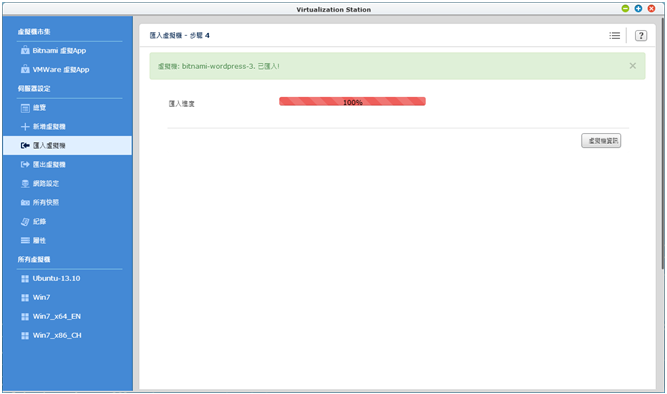Click the list view icon in header
This screenshot has height=394, width=667.
pyautogui.click(x=614, y=36)
